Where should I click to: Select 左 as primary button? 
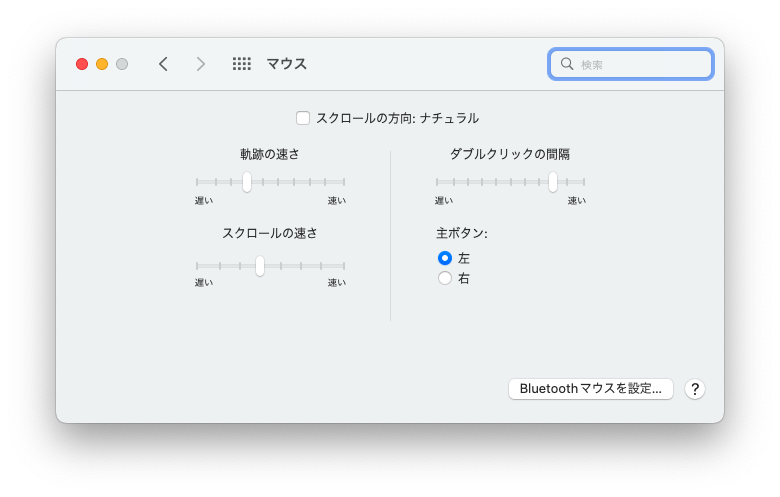(445, 258)
